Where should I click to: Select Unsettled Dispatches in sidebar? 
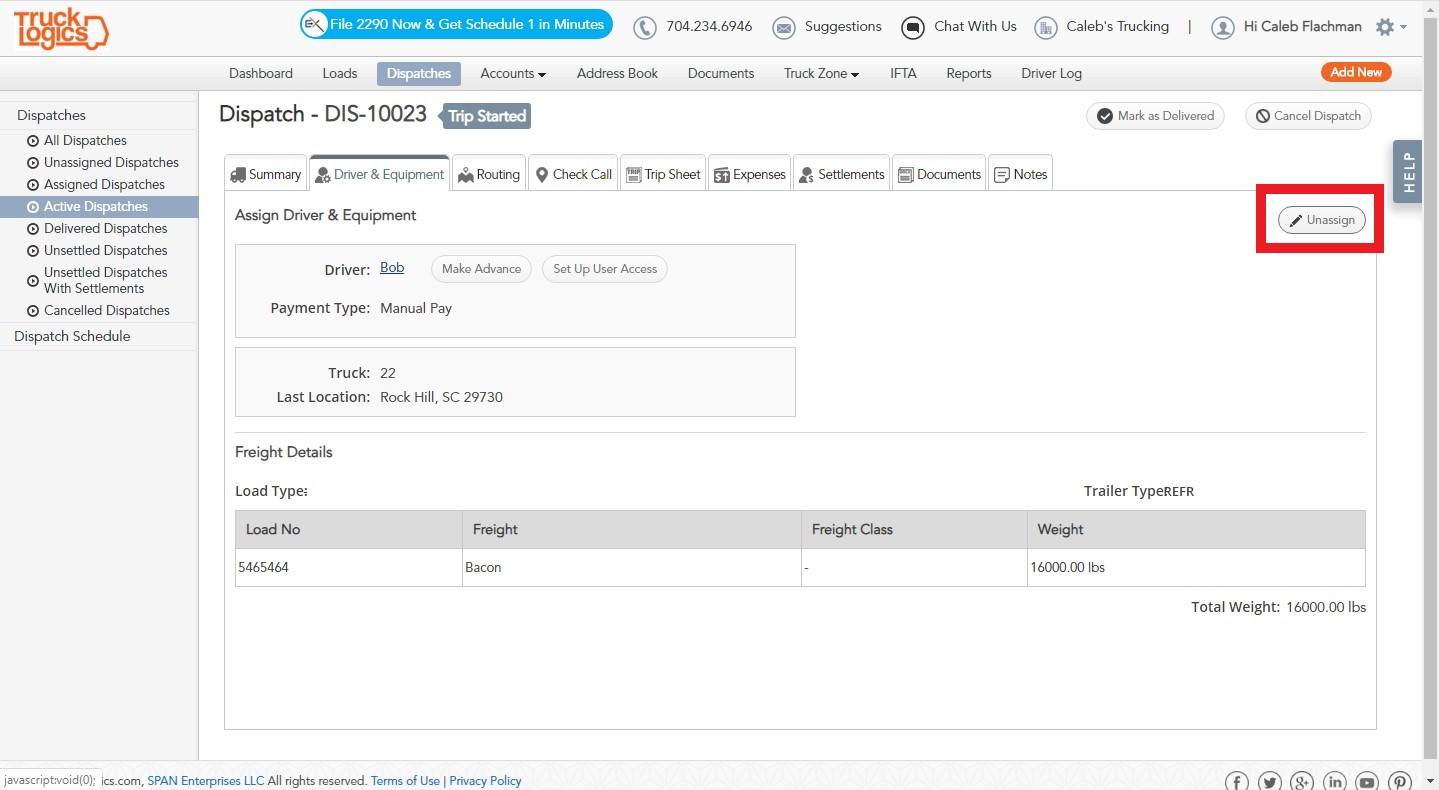point(105,250)
